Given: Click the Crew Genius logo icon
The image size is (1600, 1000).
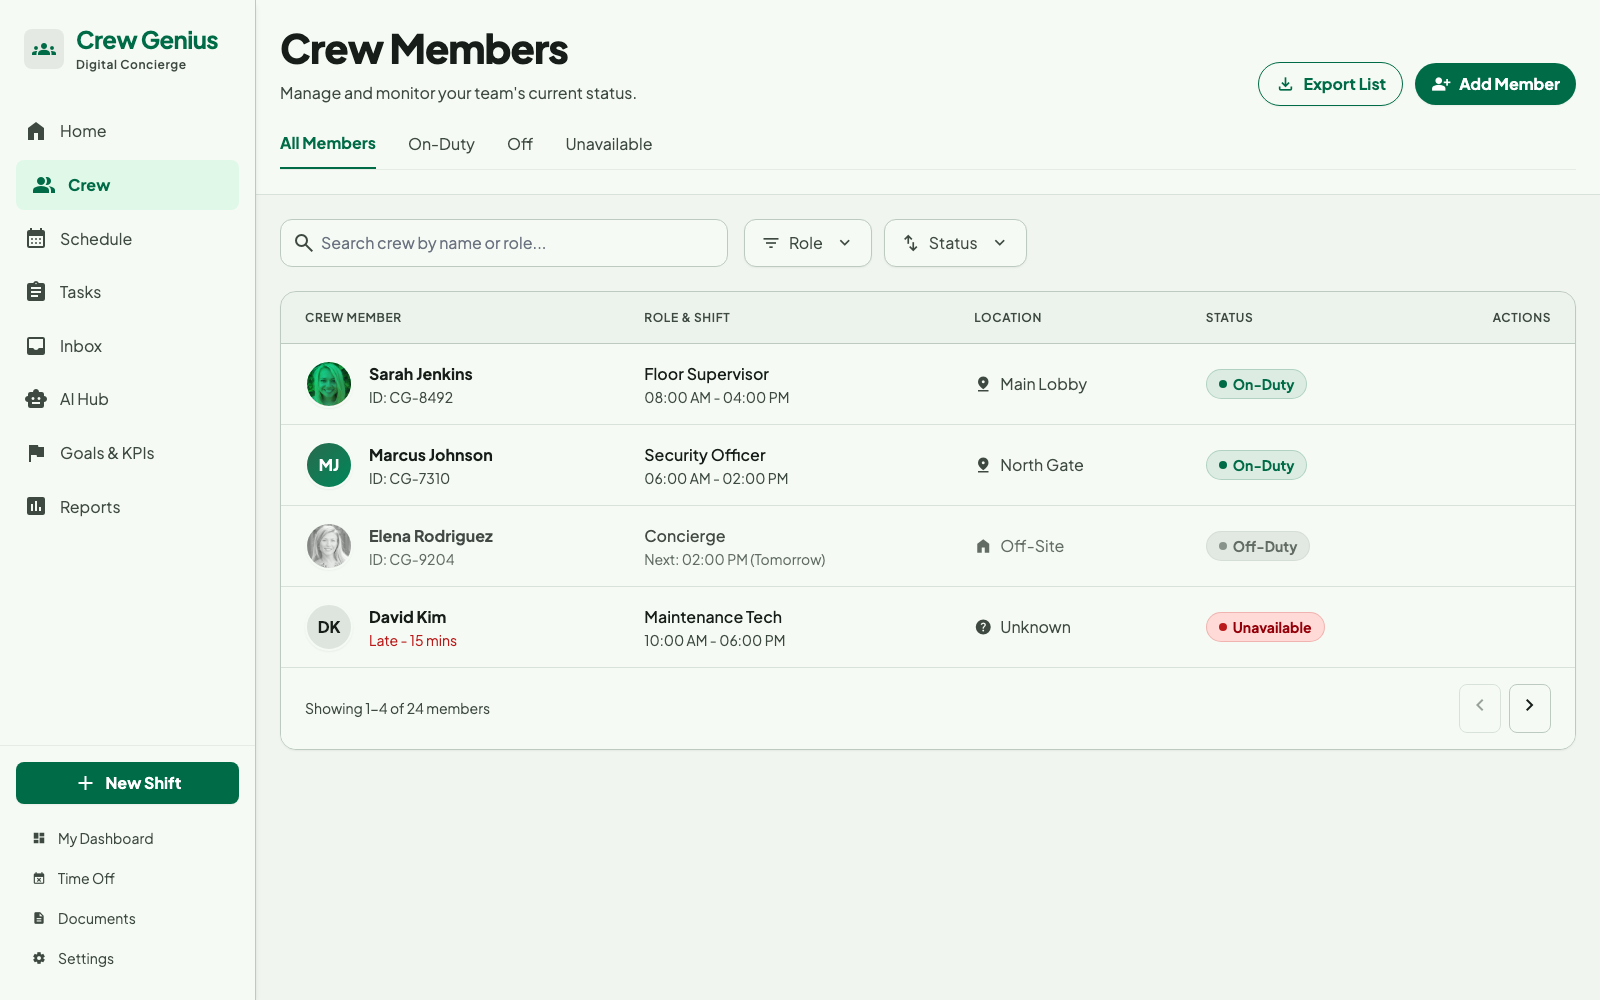Looking at the screenshot, I should 44,49.
